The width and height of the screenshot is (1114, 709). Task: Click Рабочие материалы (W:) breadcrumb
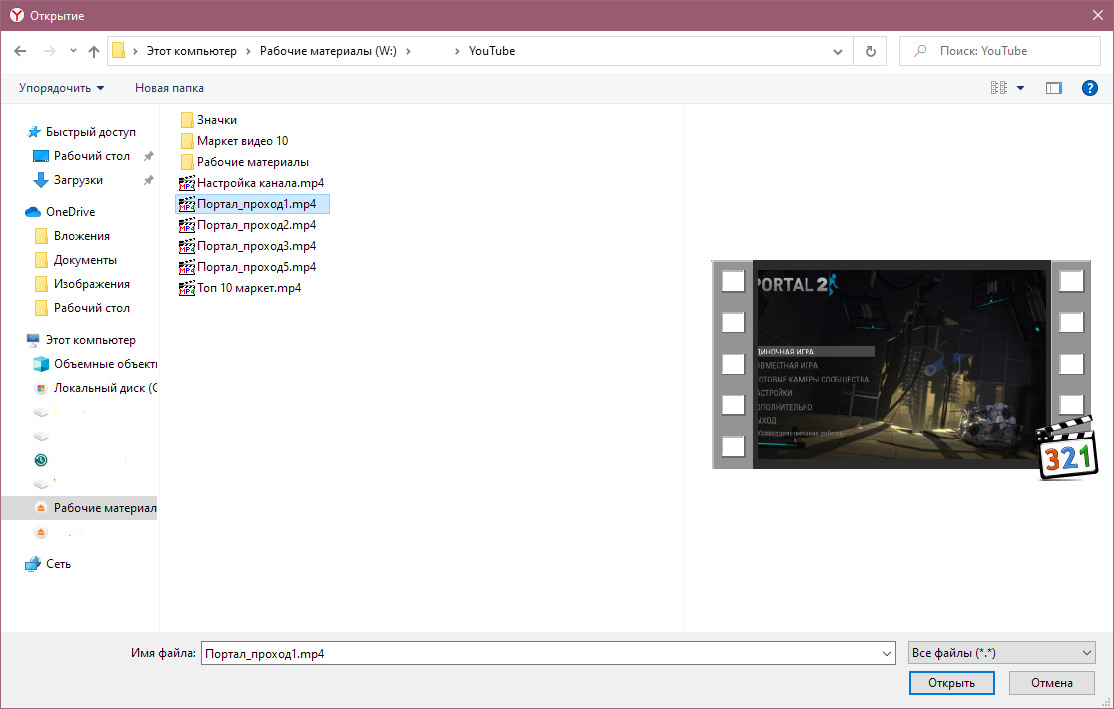coord(328,51)
